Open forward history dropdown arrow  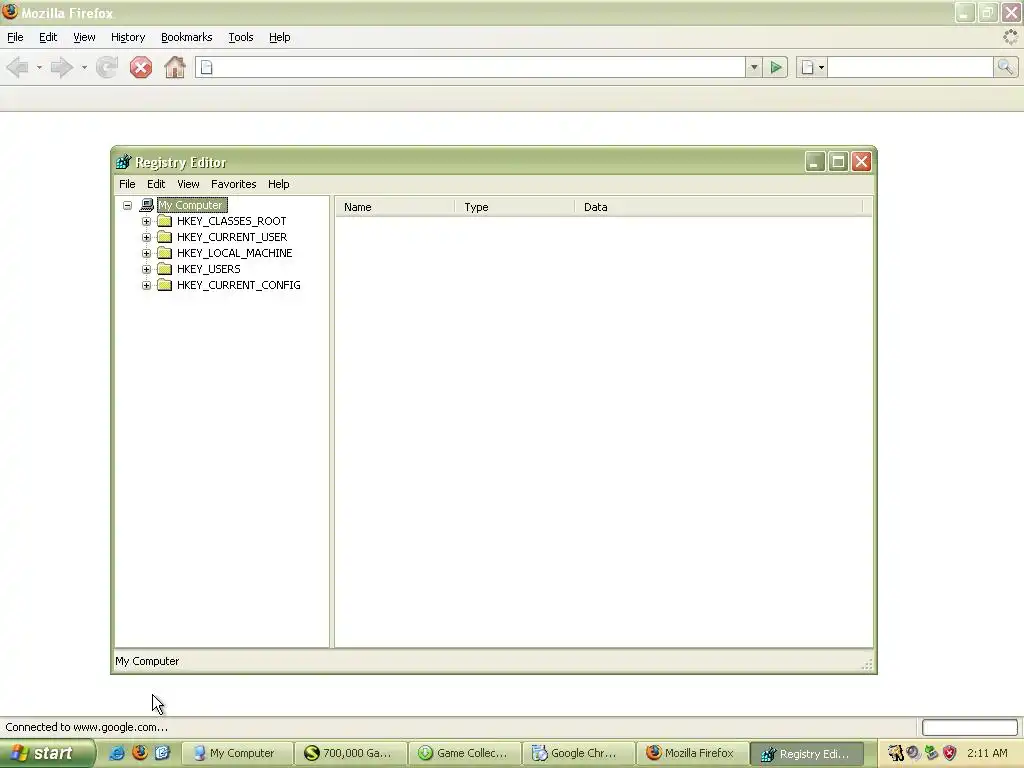click(x=84, y=67)
